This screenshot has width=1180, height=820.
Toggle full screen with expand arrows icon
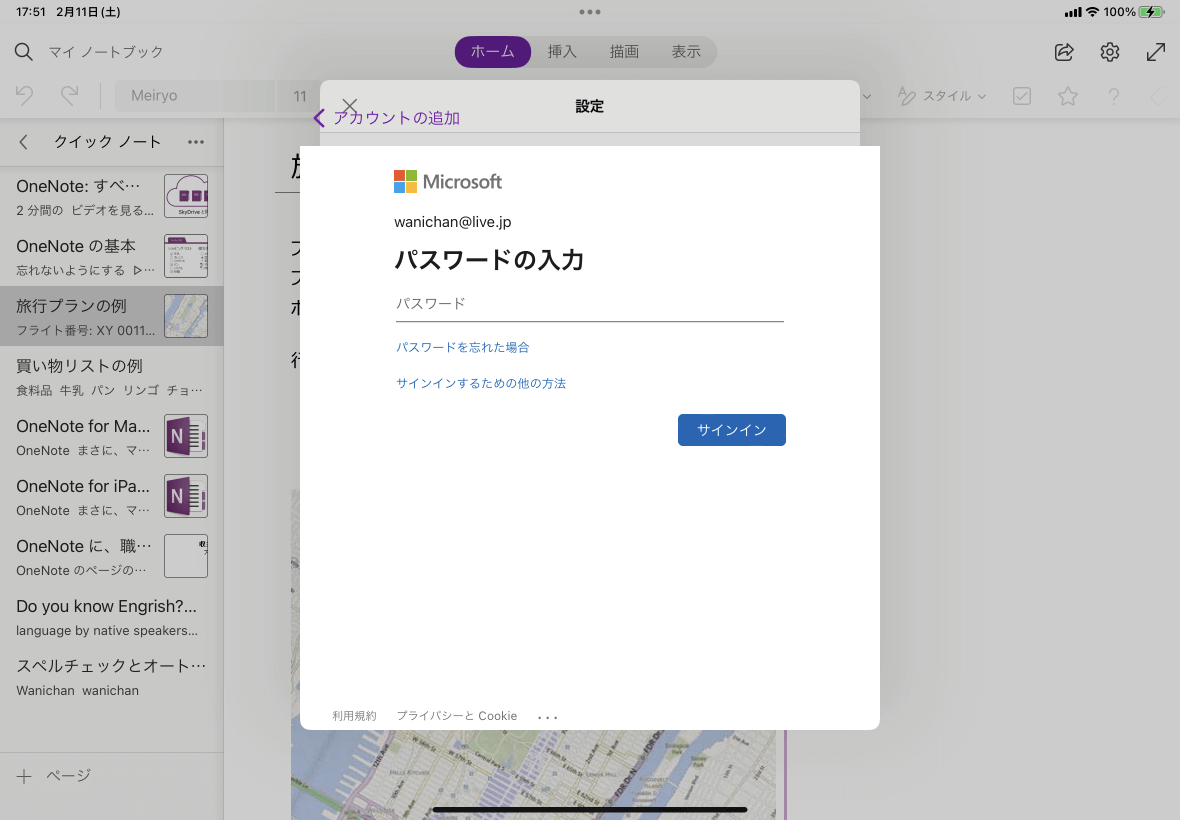[x=1155, y=52]
